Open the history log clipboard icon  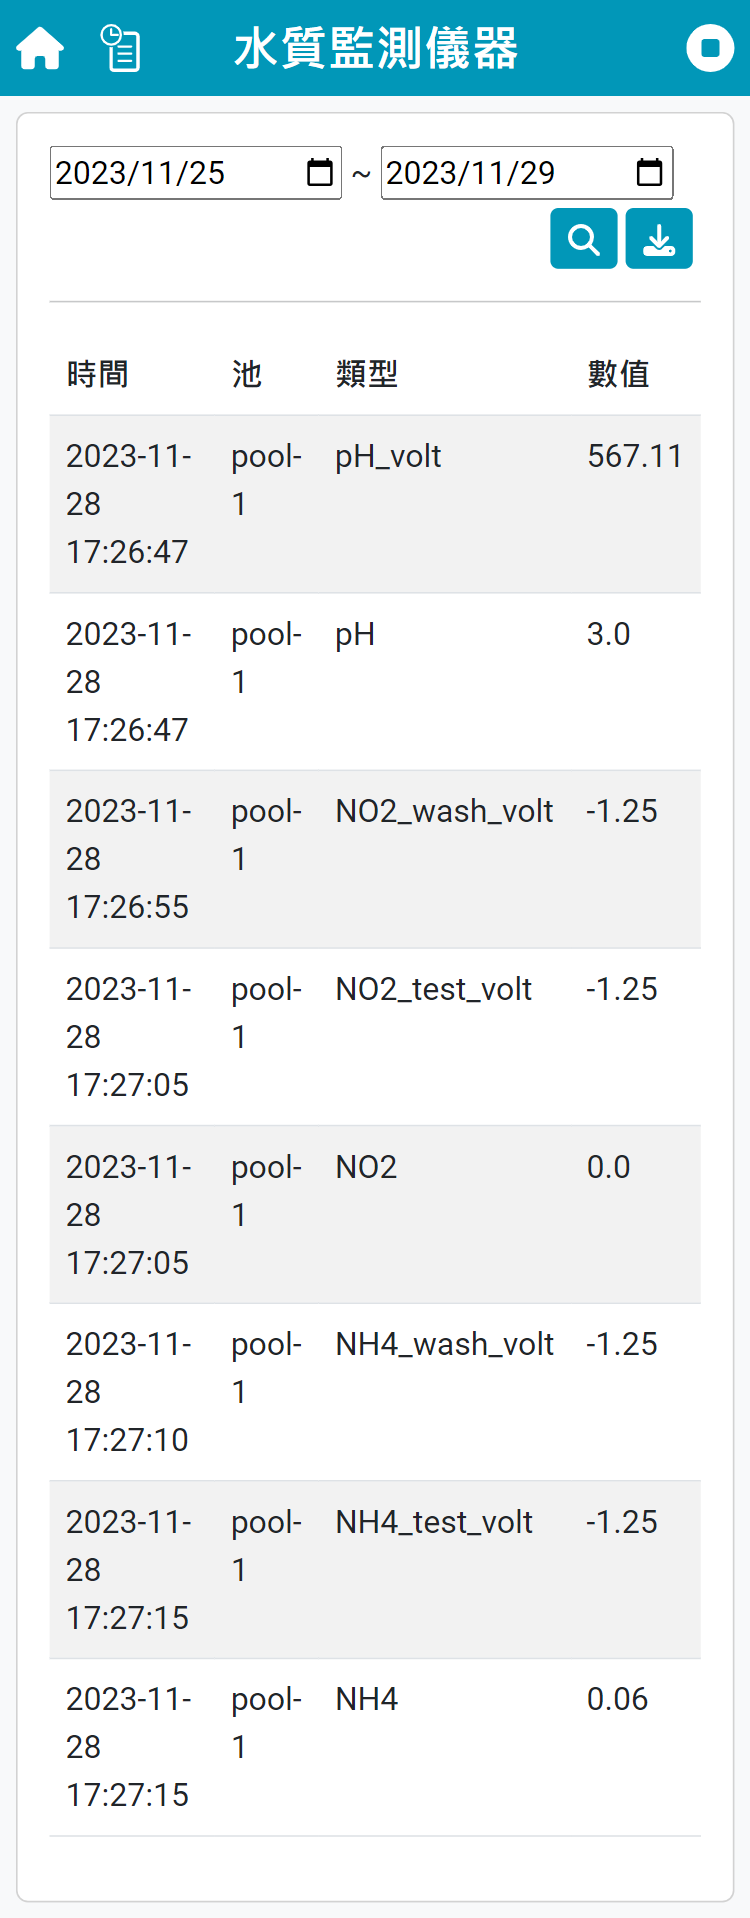point(121,48)
